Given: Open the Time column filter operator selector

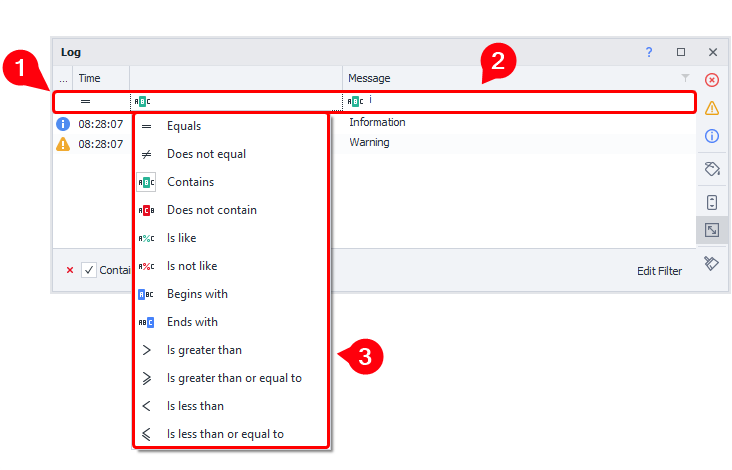Looking at the screenshot, I should pos(86,101).
